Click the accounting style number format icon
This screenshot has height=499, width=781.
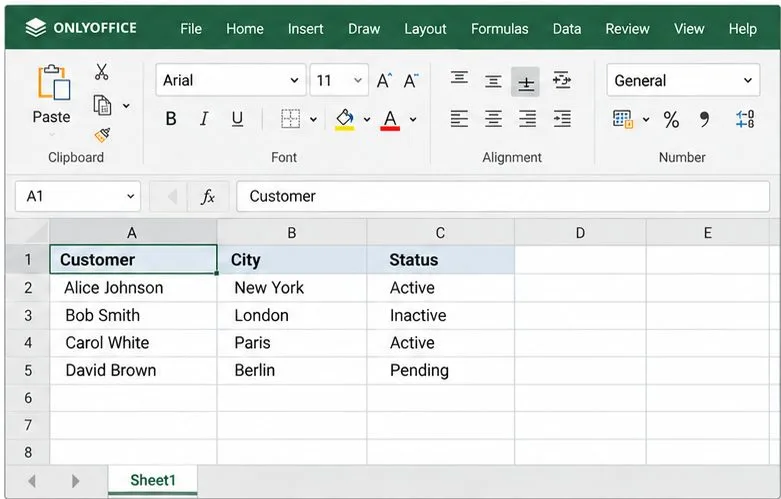[x=623, y=119]
